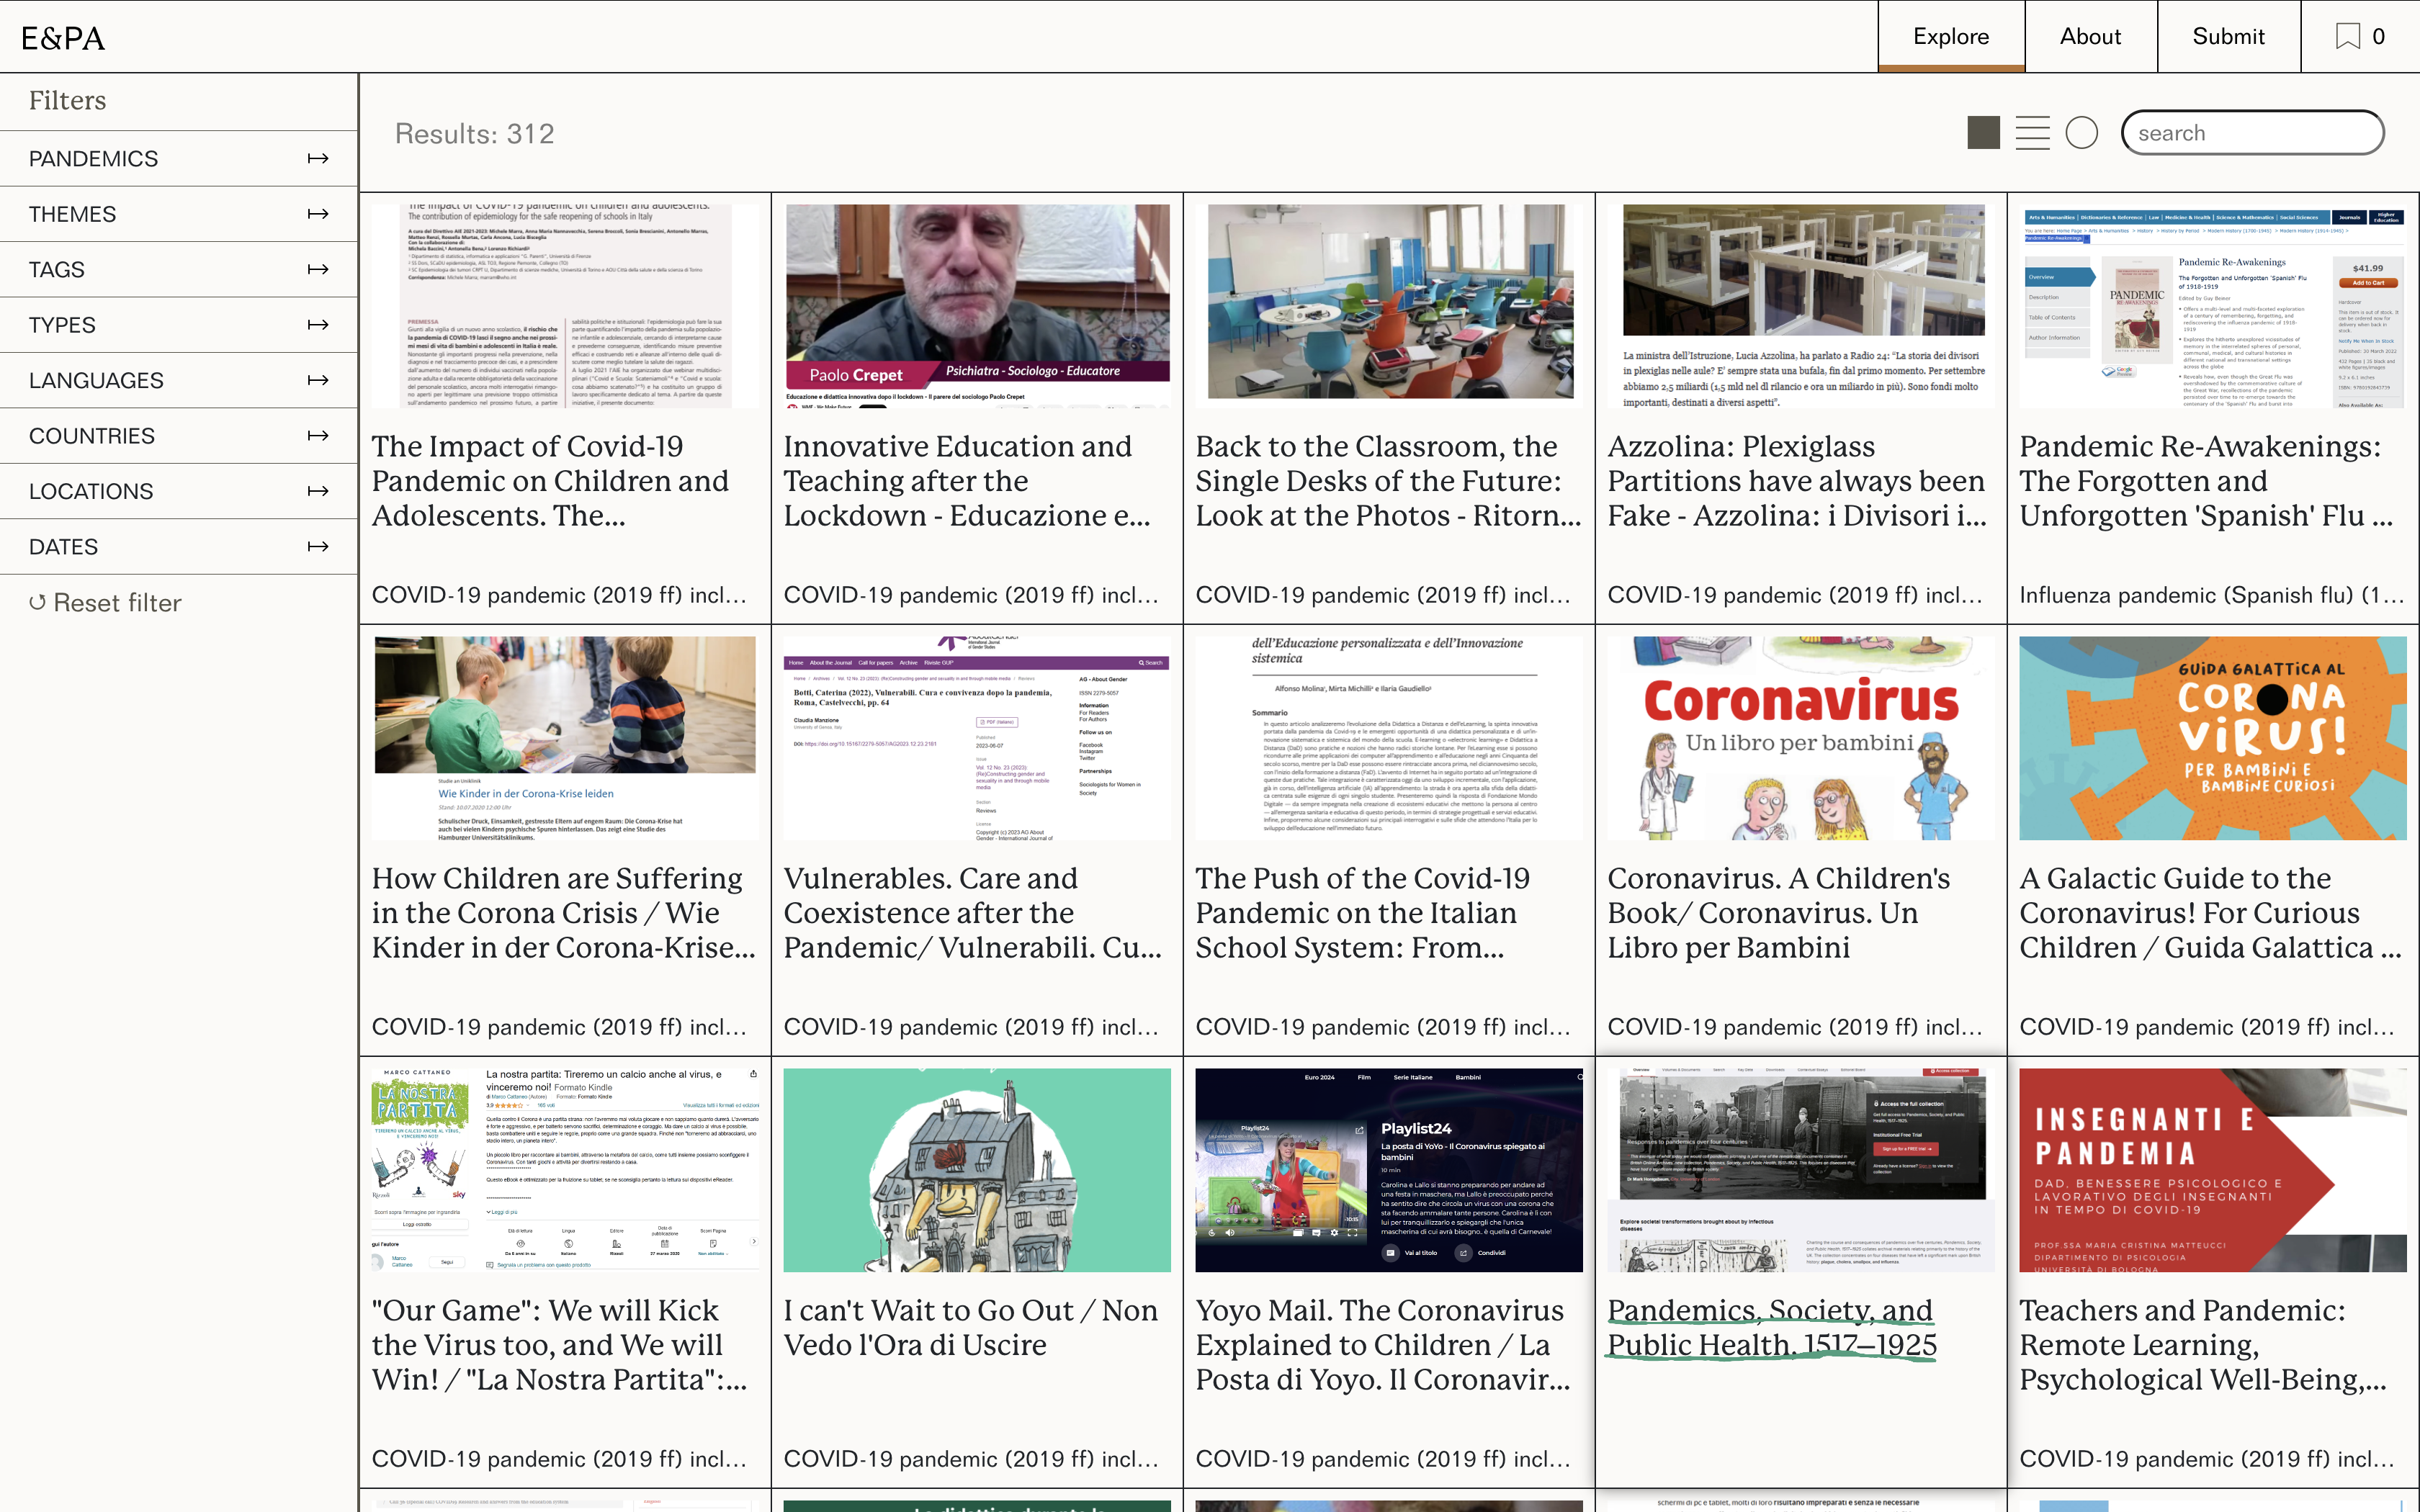
Task: Click the 'Results: 312' count text
Action: click(x=475, y=134)
